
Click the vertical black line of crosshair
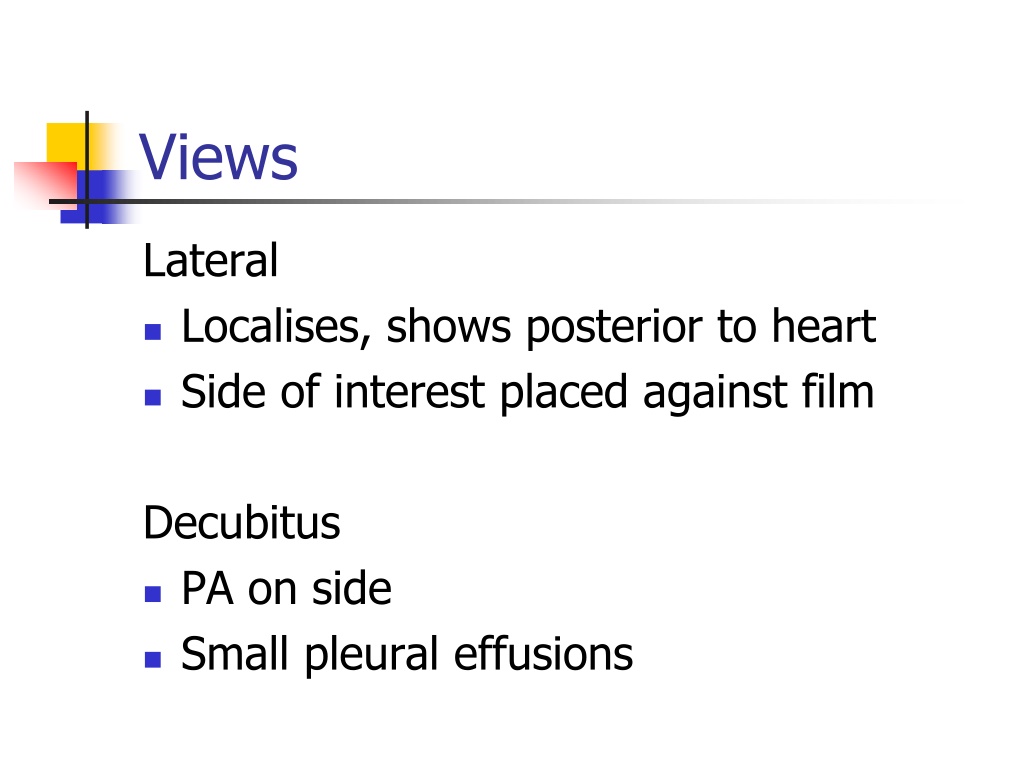(x=87, y=170)
